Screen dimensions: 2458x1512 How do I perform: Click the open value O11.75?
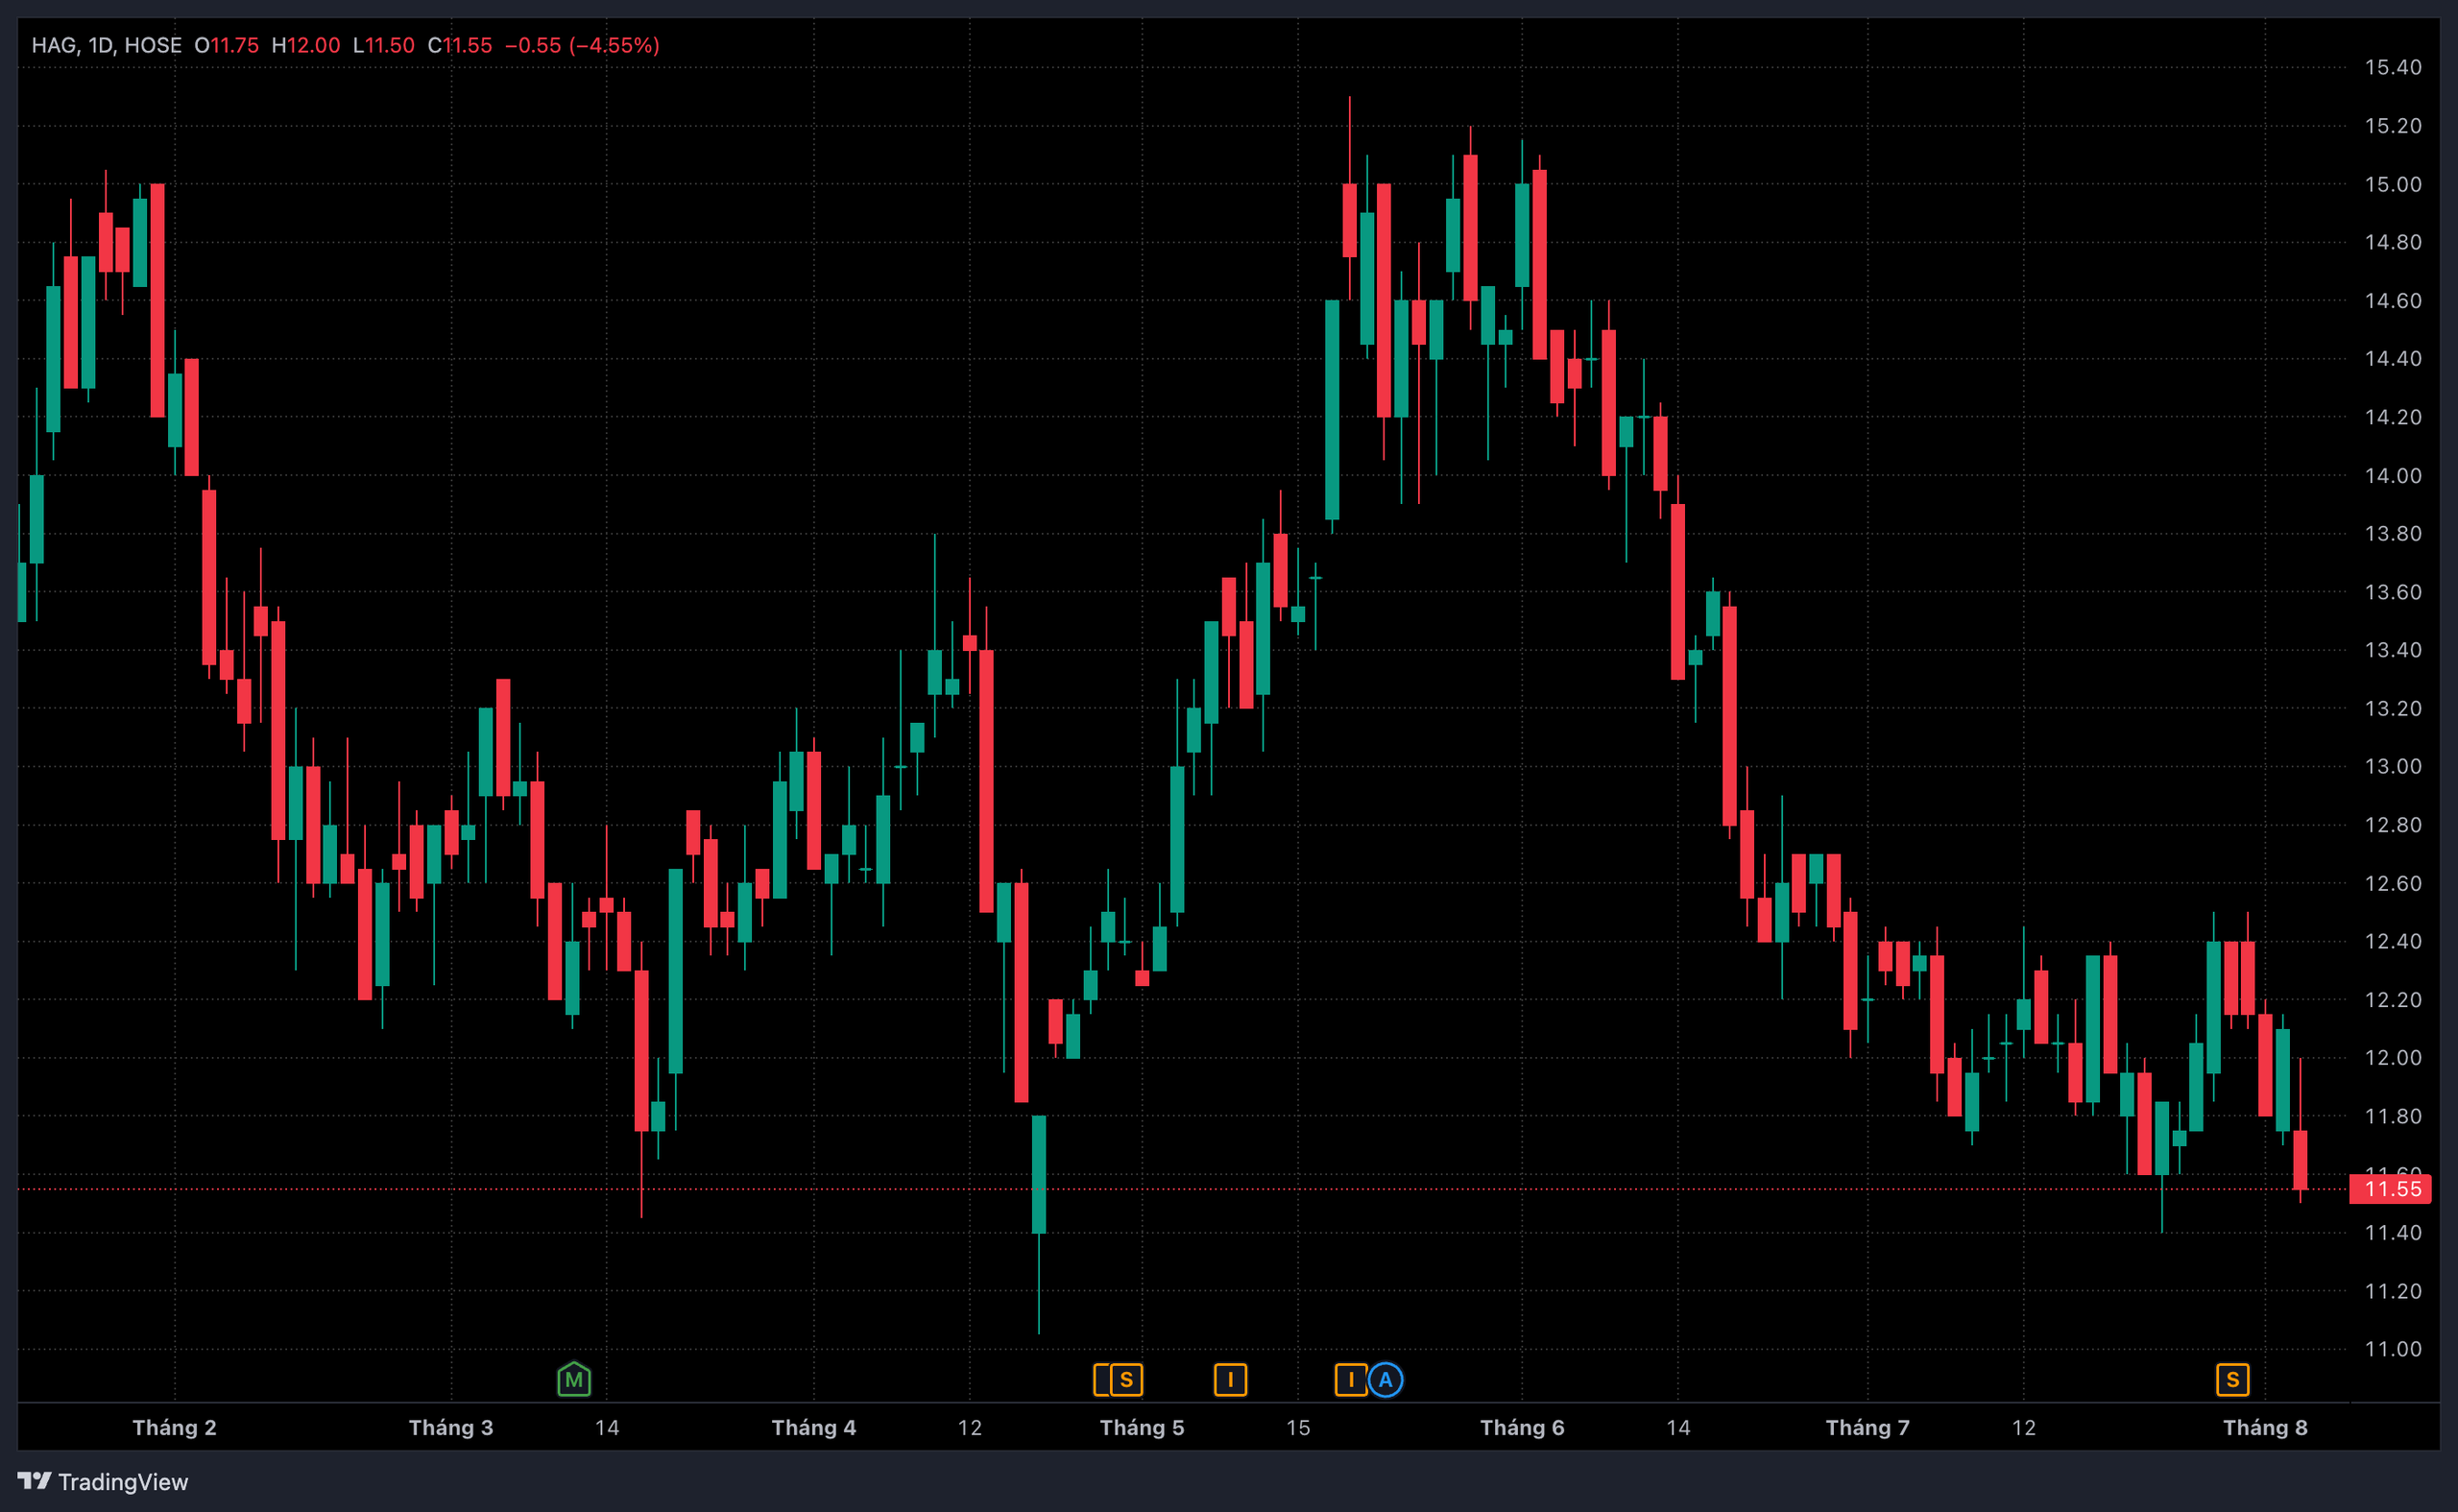[226, 45]
